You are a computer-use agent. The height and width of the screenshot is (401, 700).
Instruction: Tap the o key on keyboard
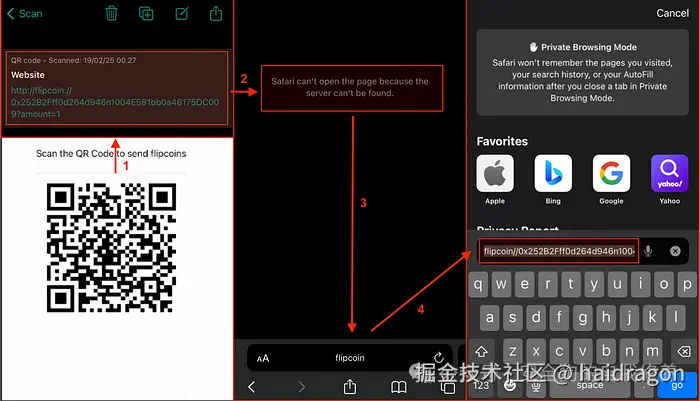click(x=663, y=284)
